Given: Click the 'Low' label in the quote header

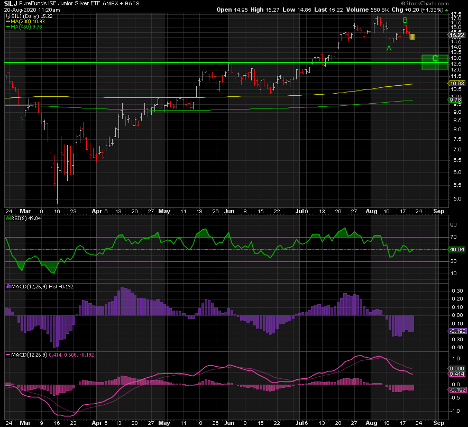Looking at the screenshot, I should pos(289,10).
